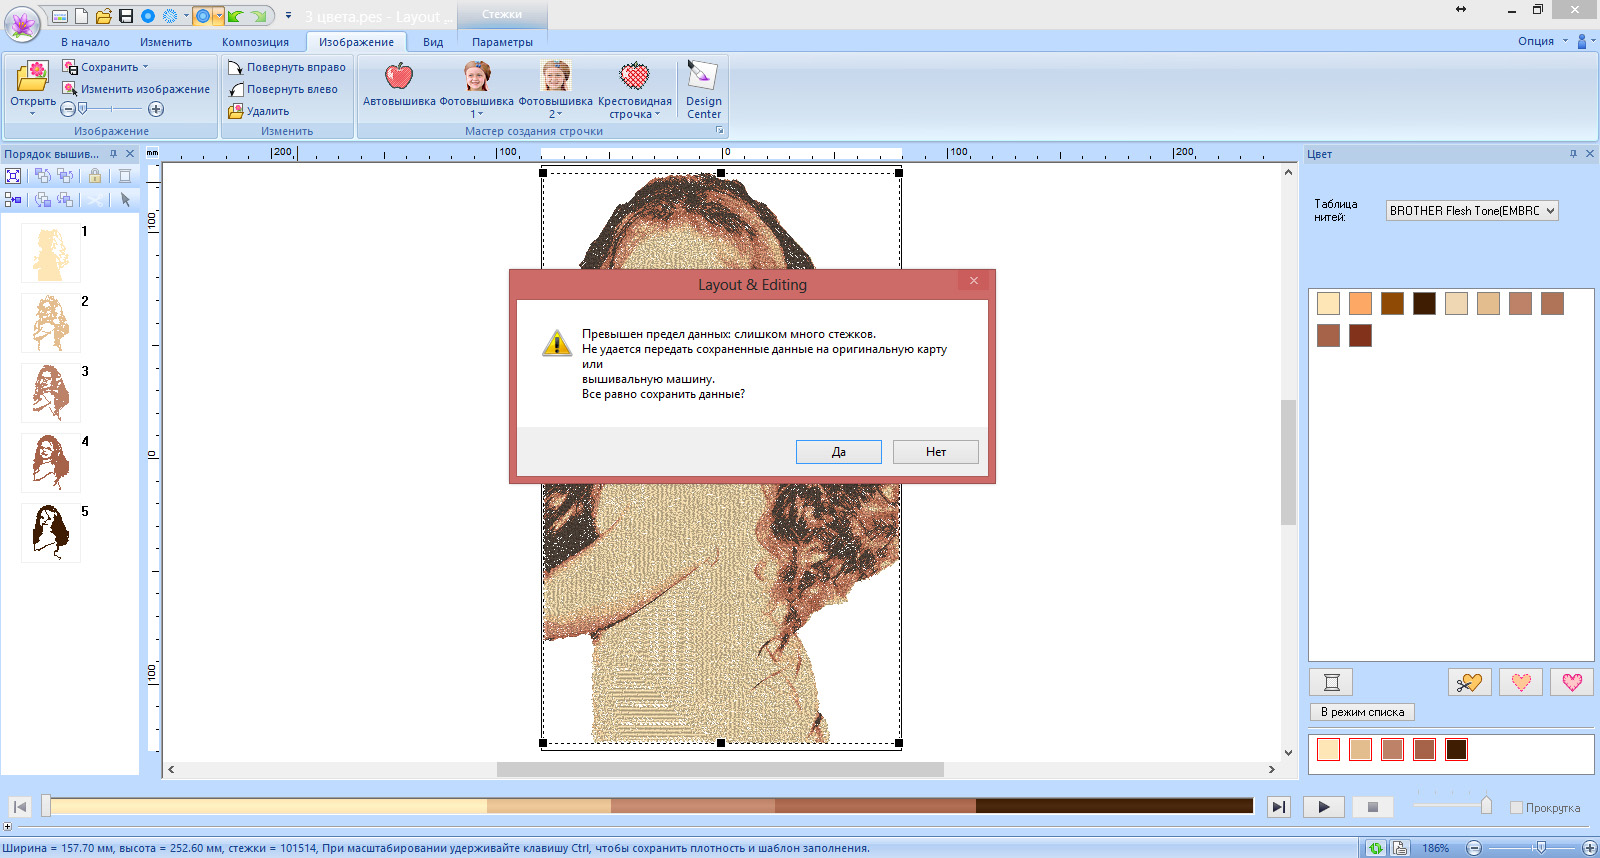Click the warning triangle icon in the dialog
The image size is (1600, 858).
[x=557, y=343]
